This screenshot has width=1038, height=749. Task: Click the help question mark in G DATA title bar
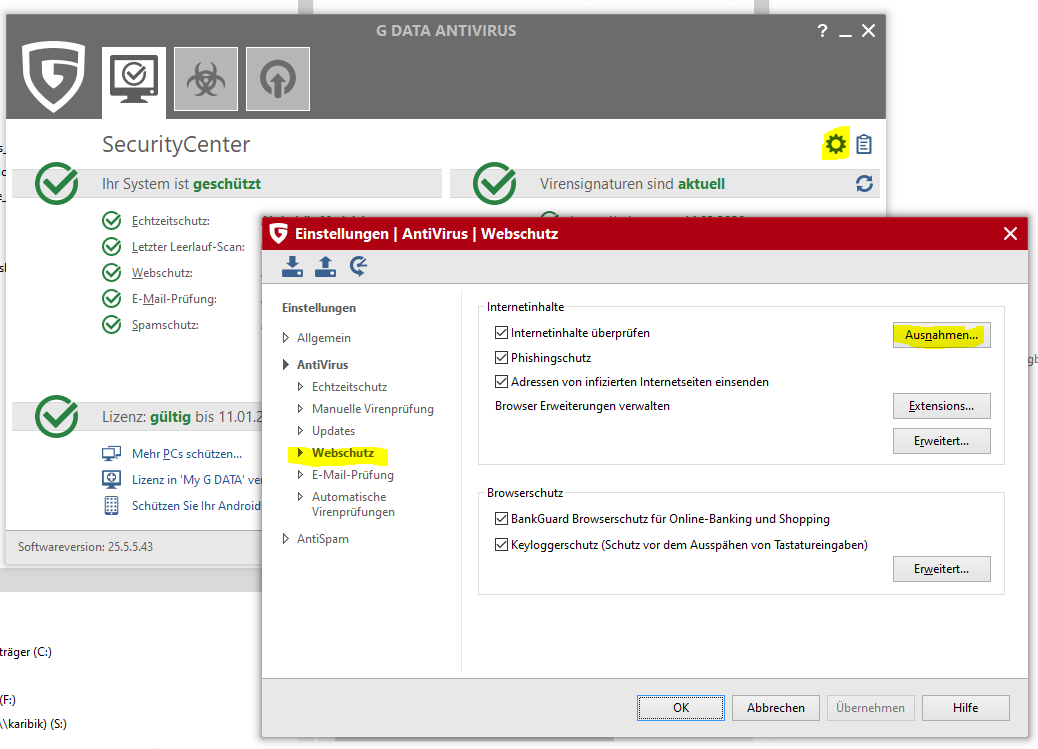point(822,30)
